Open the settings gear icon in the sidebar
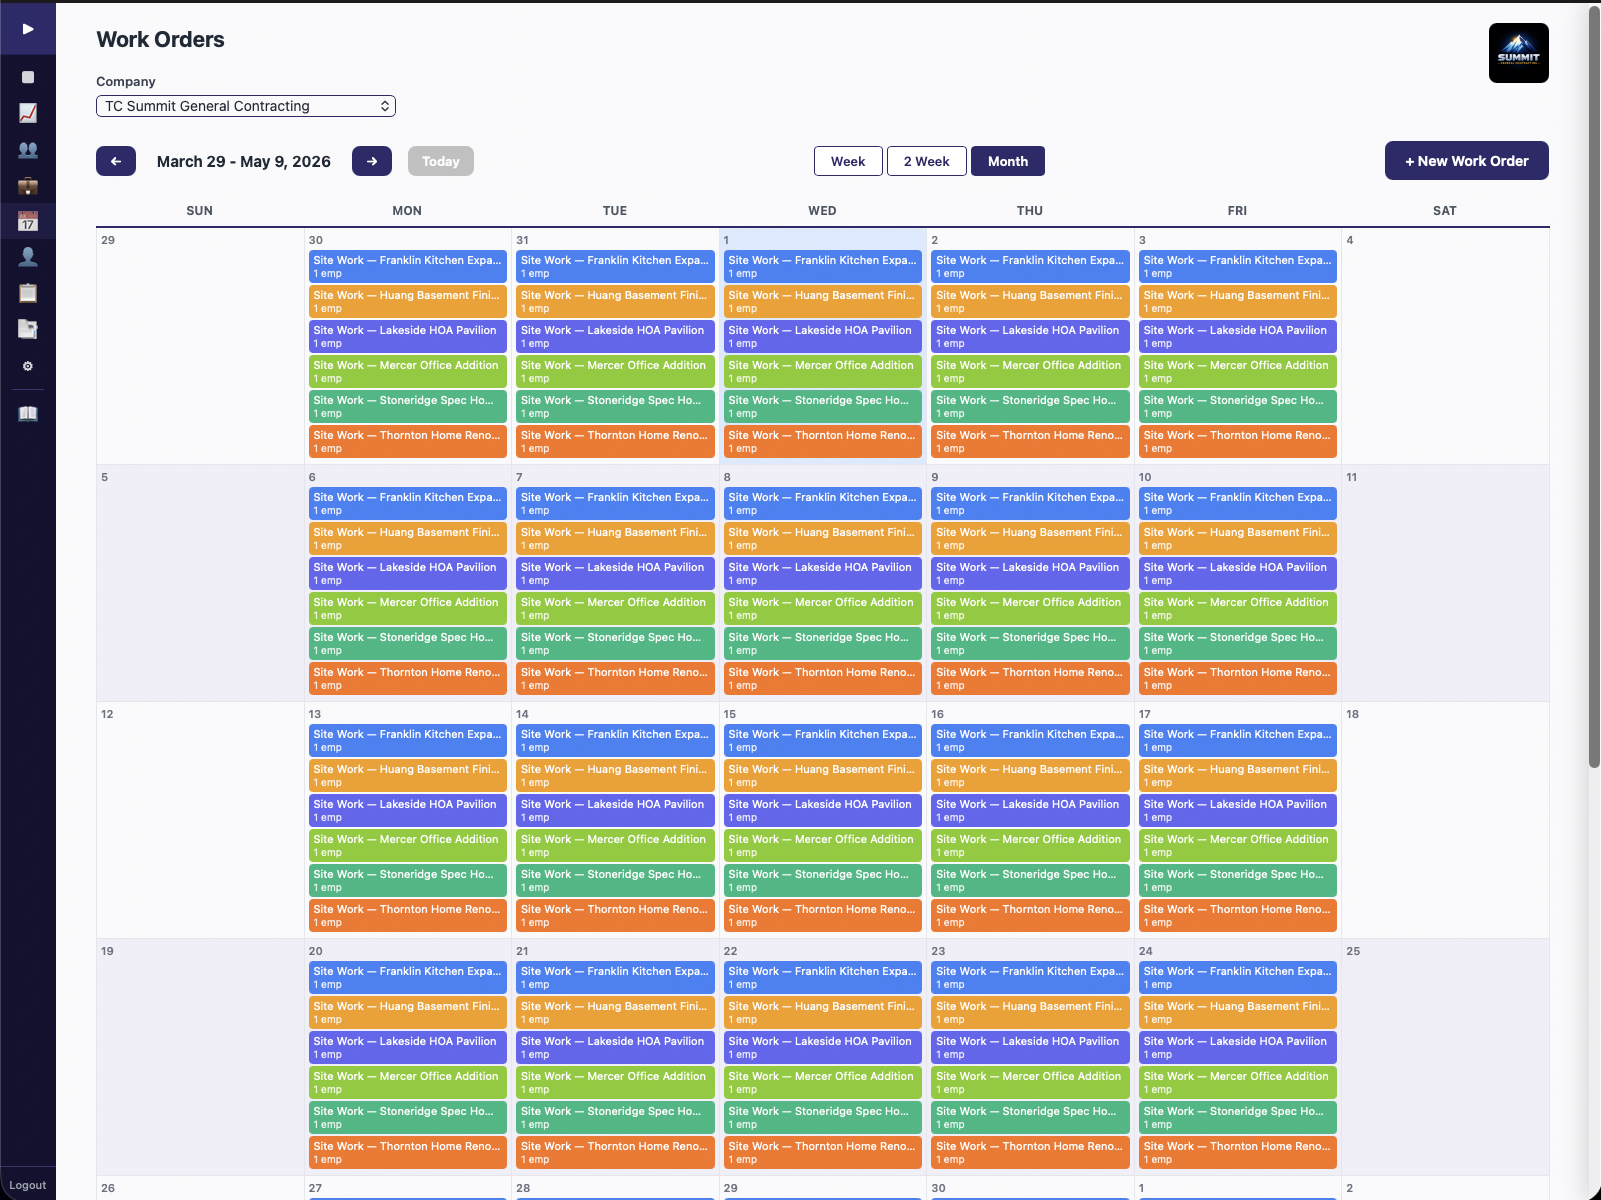 28,366
